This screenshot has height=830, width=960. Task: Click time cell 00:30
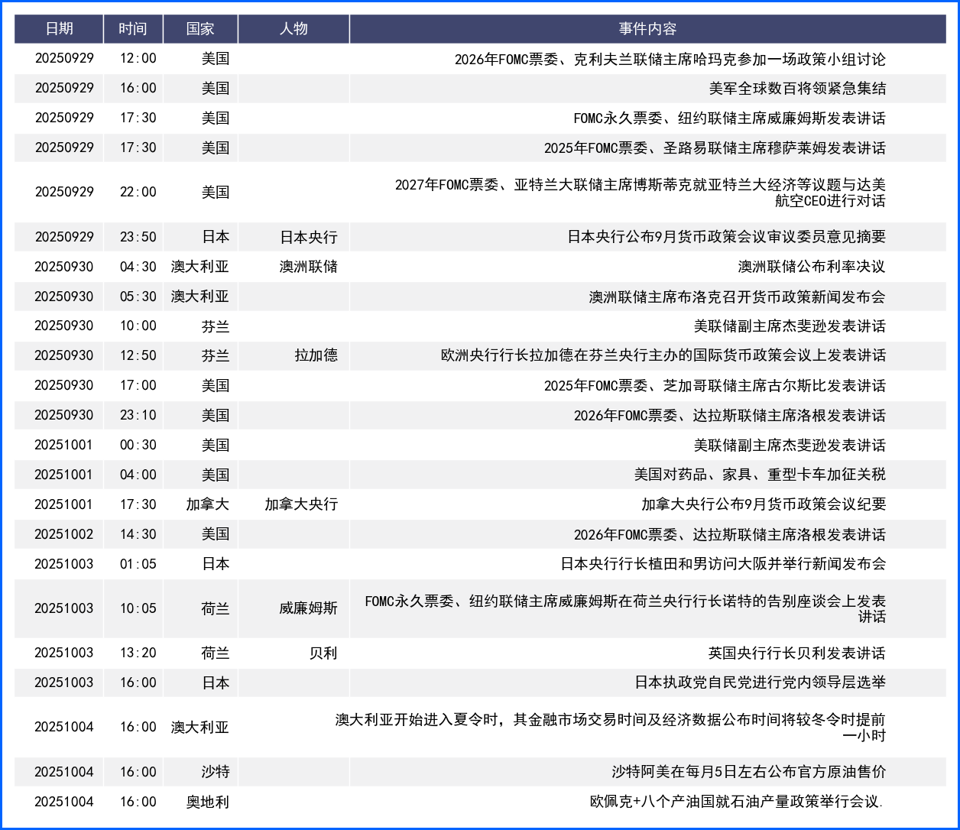coord(138,445)
